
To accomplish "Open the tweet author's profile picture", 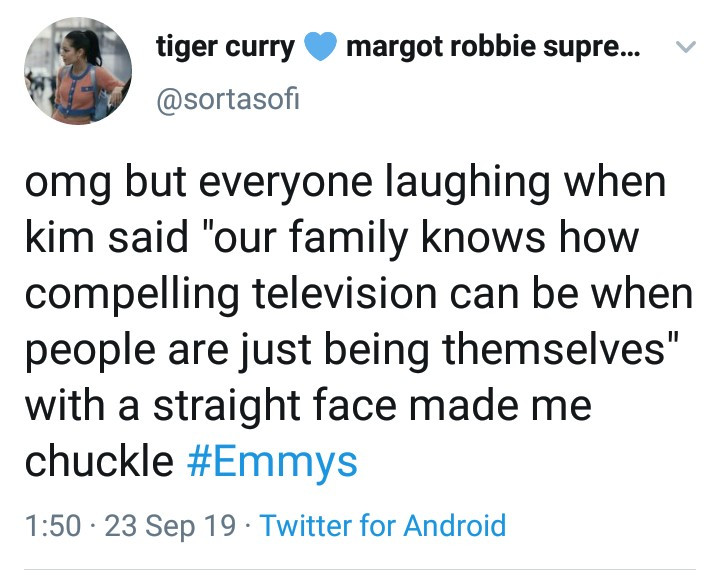I will [x=78, y=71].
